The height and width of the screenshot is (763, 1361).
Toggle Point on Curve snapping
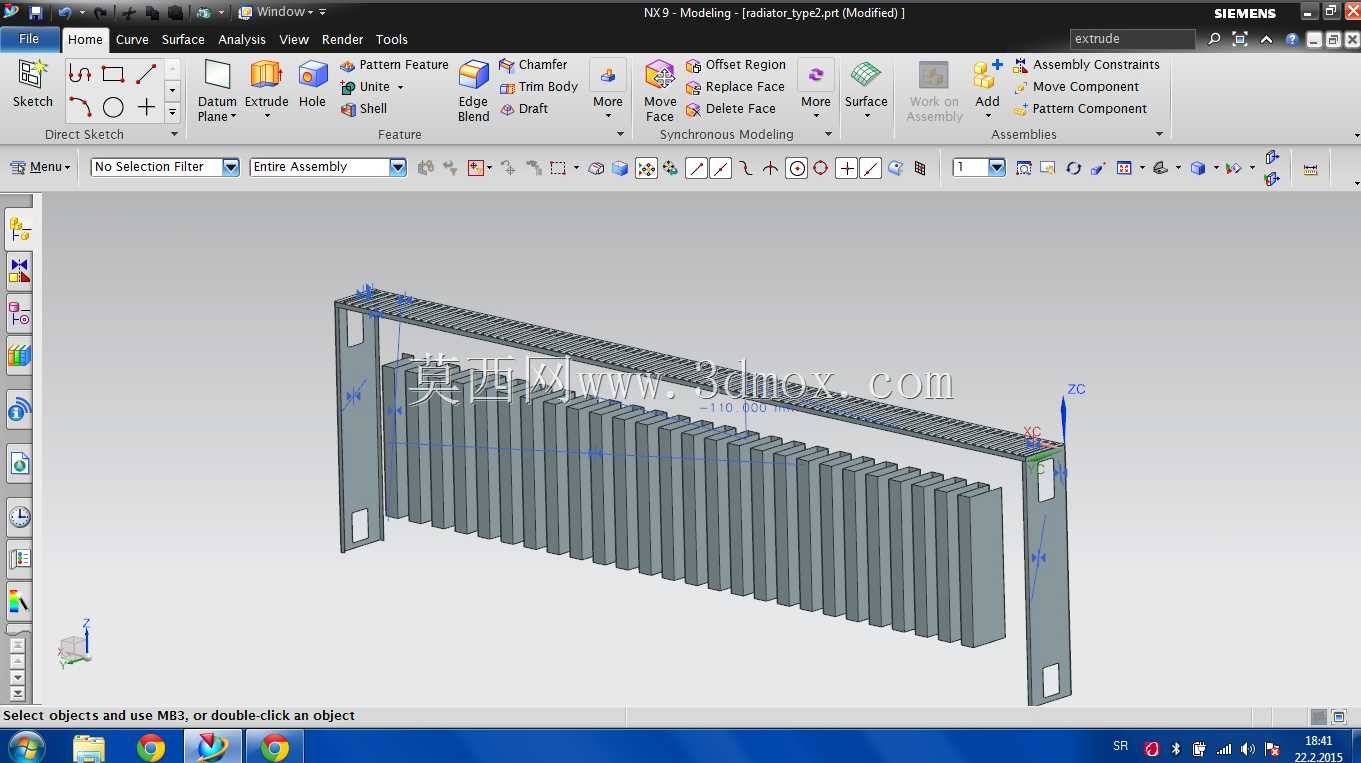[871, 168]
